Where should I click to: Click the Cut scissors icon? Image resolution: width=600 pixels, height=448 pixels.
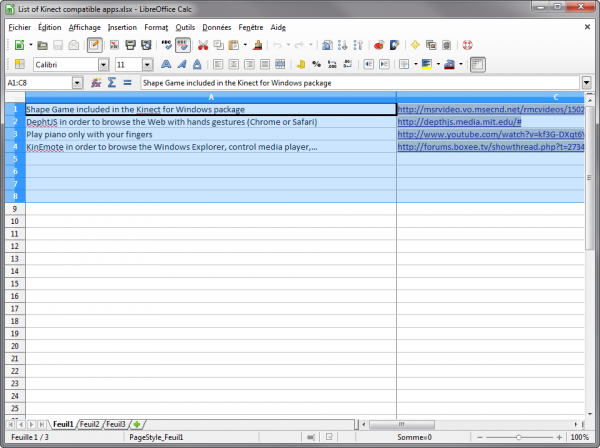pos(203,45)
